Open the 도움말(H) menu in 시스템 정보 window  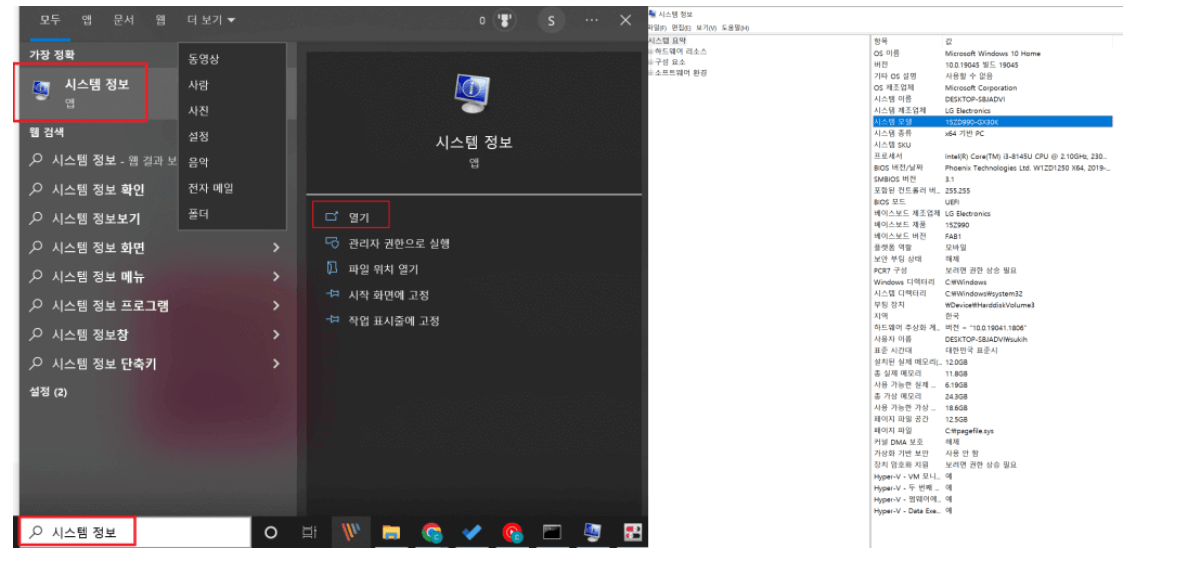click(x=735, y=28)
